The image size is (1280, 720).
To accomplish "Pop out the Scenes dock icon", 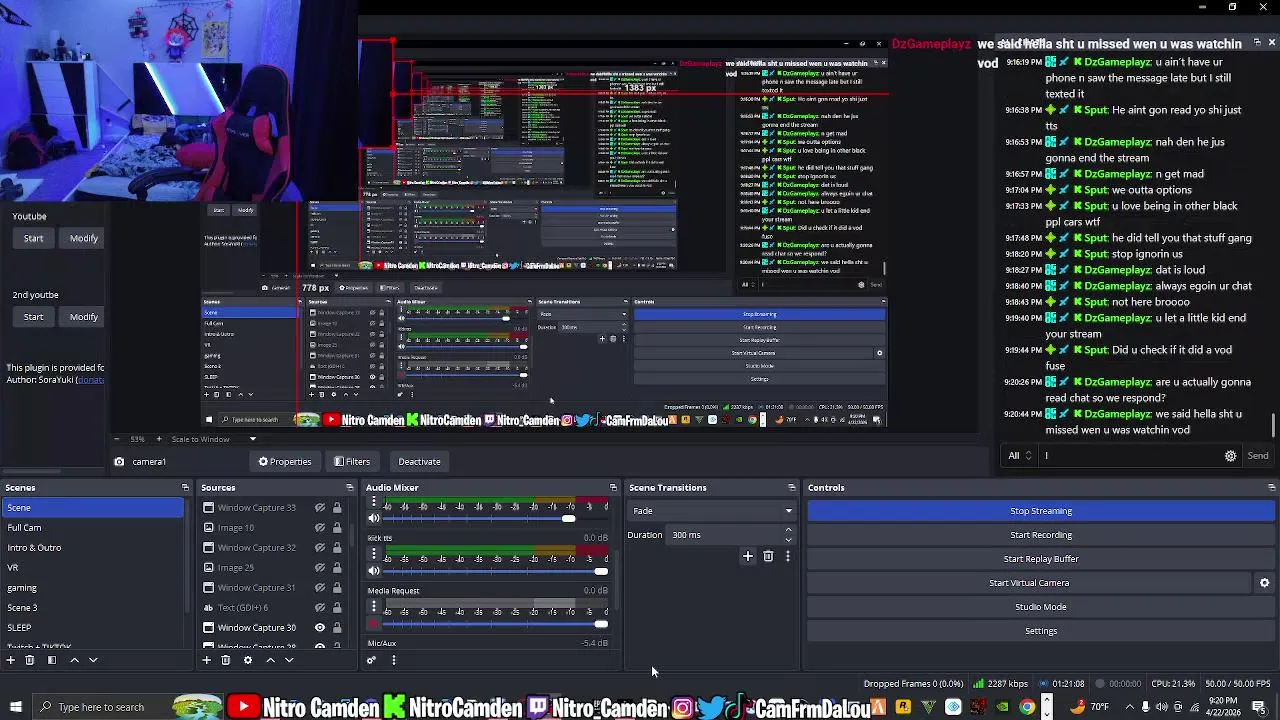I will click(x=185, y=488).
